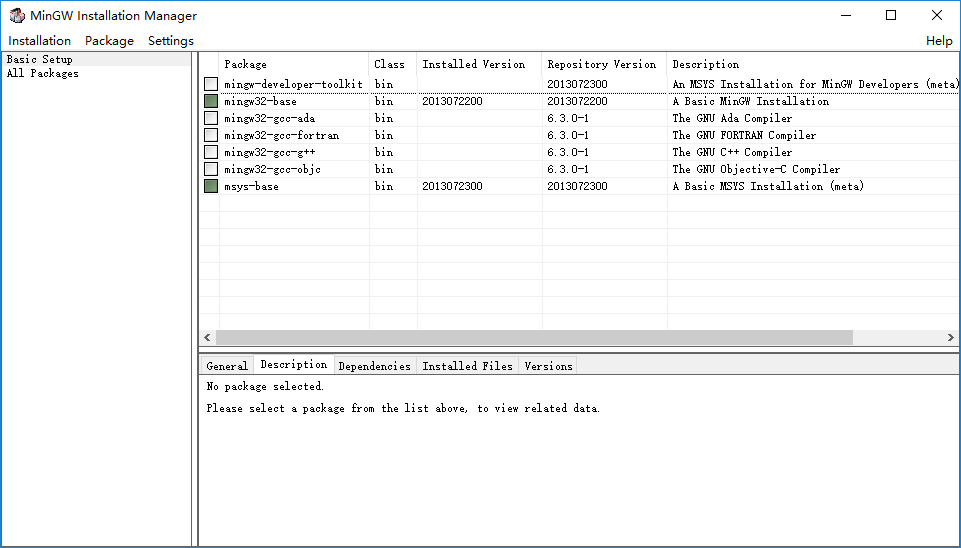The height and width of the screenshot is (548, 961).
Task: Click the Class column header
Action: [393, 64]
